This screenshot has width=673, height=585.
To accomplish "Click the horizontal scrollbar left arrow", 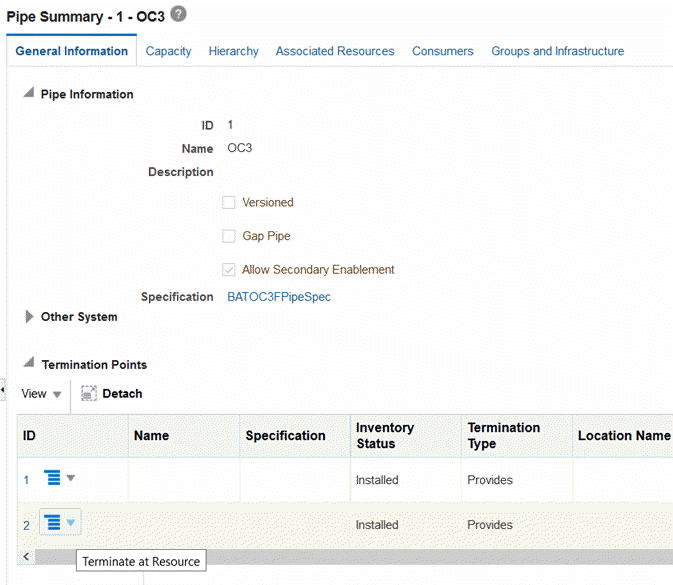I will [26, 557].
